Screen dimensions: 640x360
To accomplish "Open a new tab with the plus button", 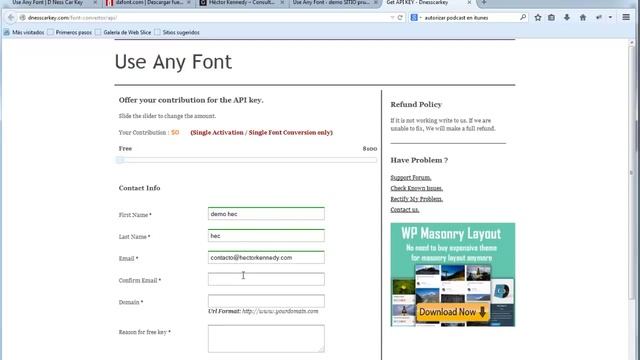I will coord(484,2).
